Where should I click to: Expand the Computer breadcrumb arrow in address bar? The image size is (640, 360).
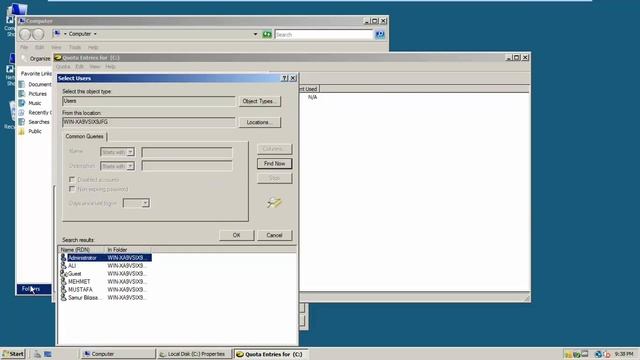click(95, 34)
